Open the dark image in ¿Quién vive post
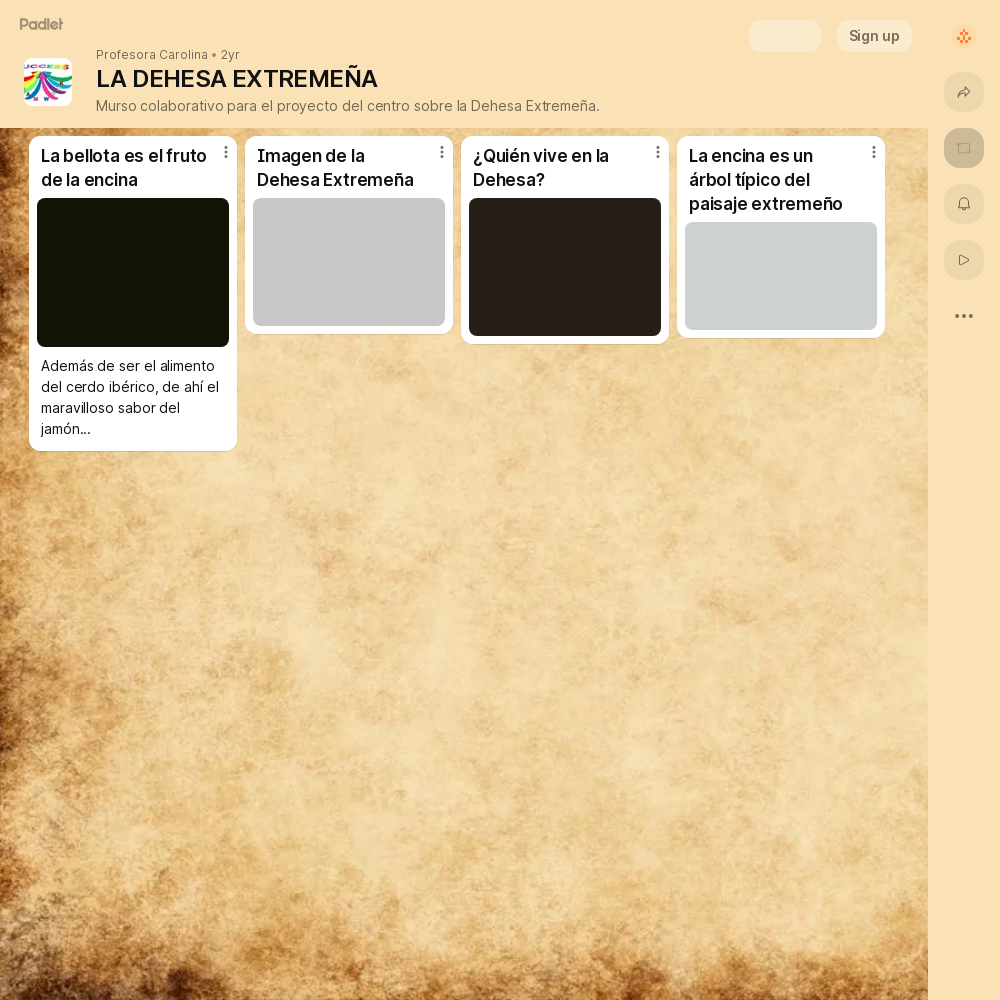 [x=564, y=267]
